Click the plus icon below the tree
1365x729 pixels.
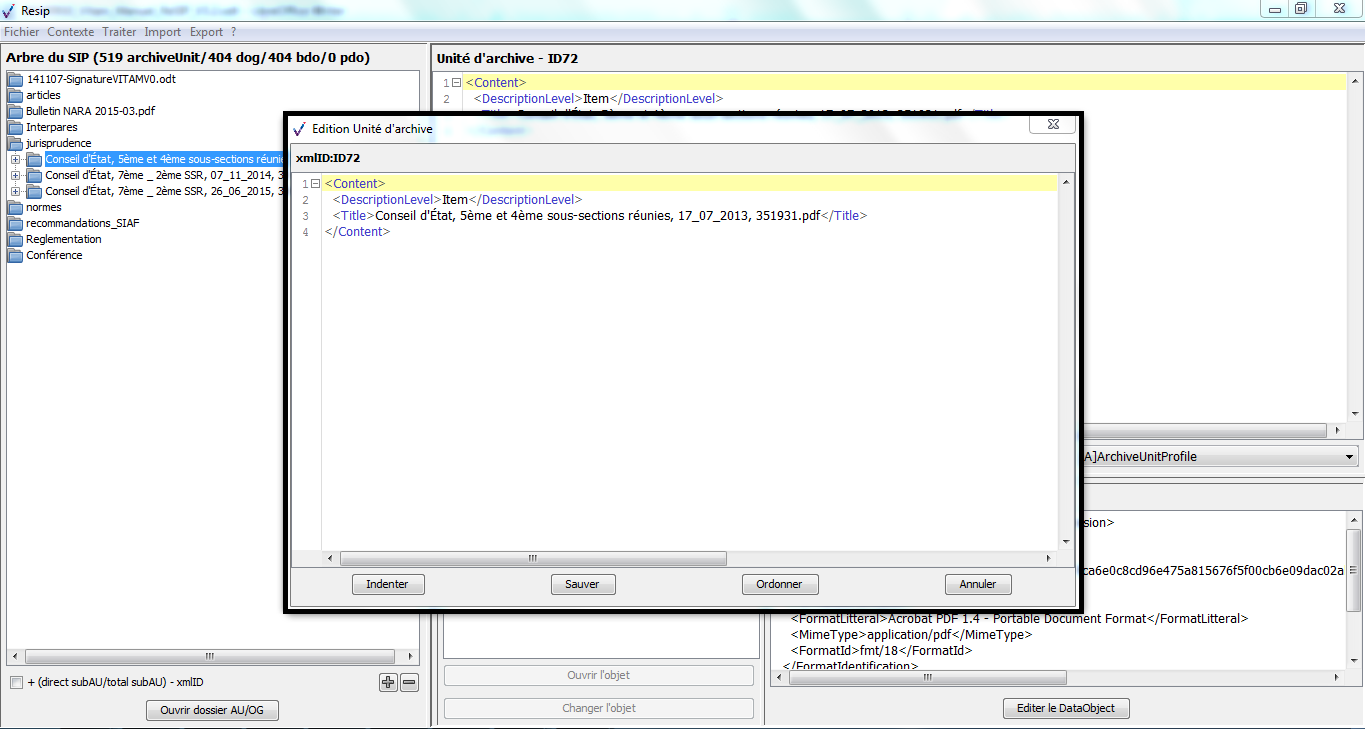[388, 683]
